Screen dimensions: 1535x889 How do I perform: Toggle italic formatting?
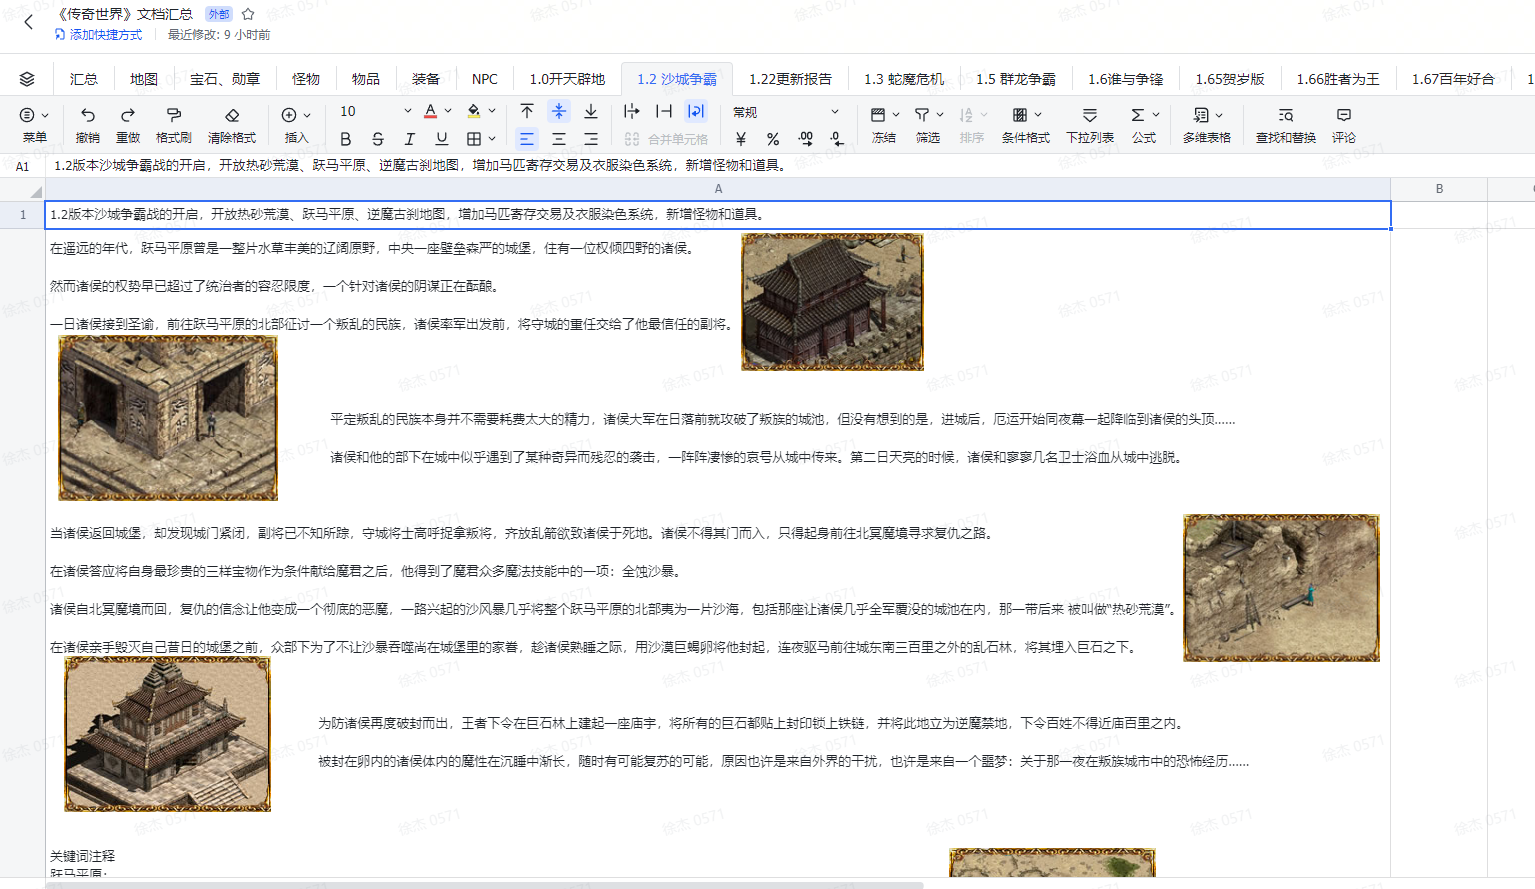point(409,139)
